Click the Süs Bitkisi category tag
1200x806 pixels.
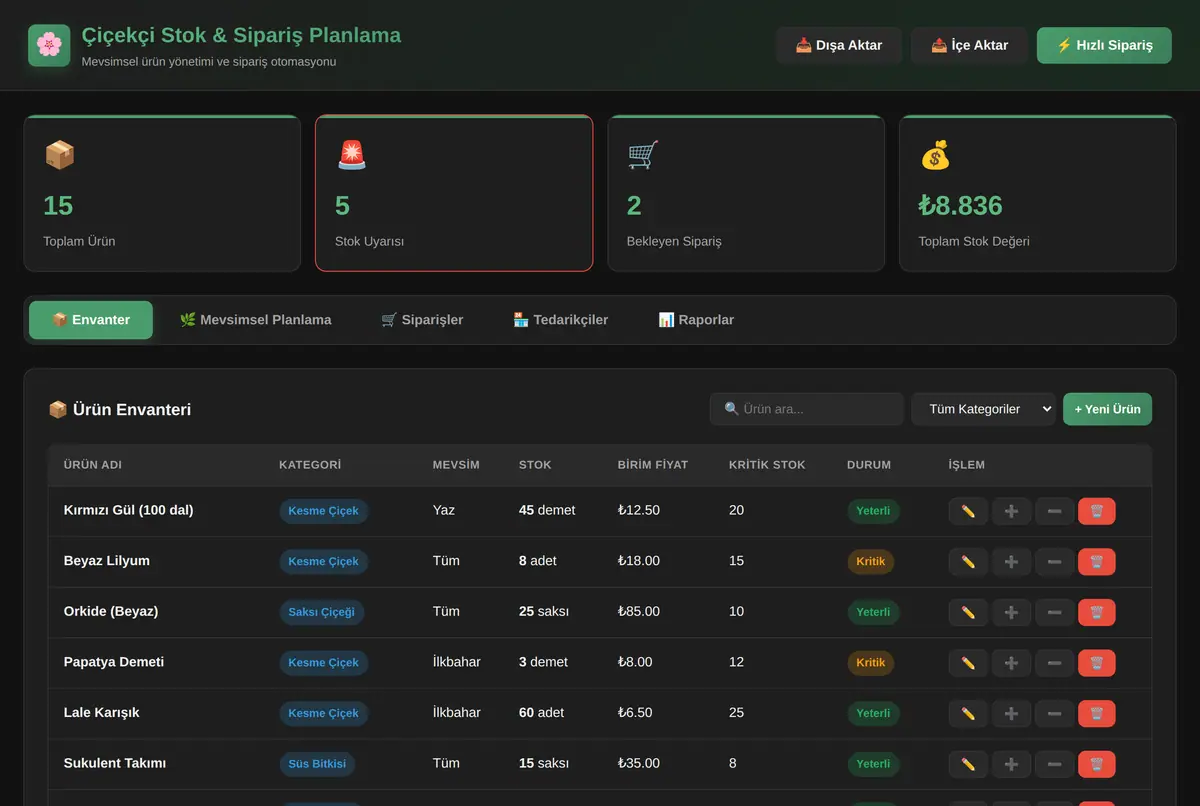317,764
